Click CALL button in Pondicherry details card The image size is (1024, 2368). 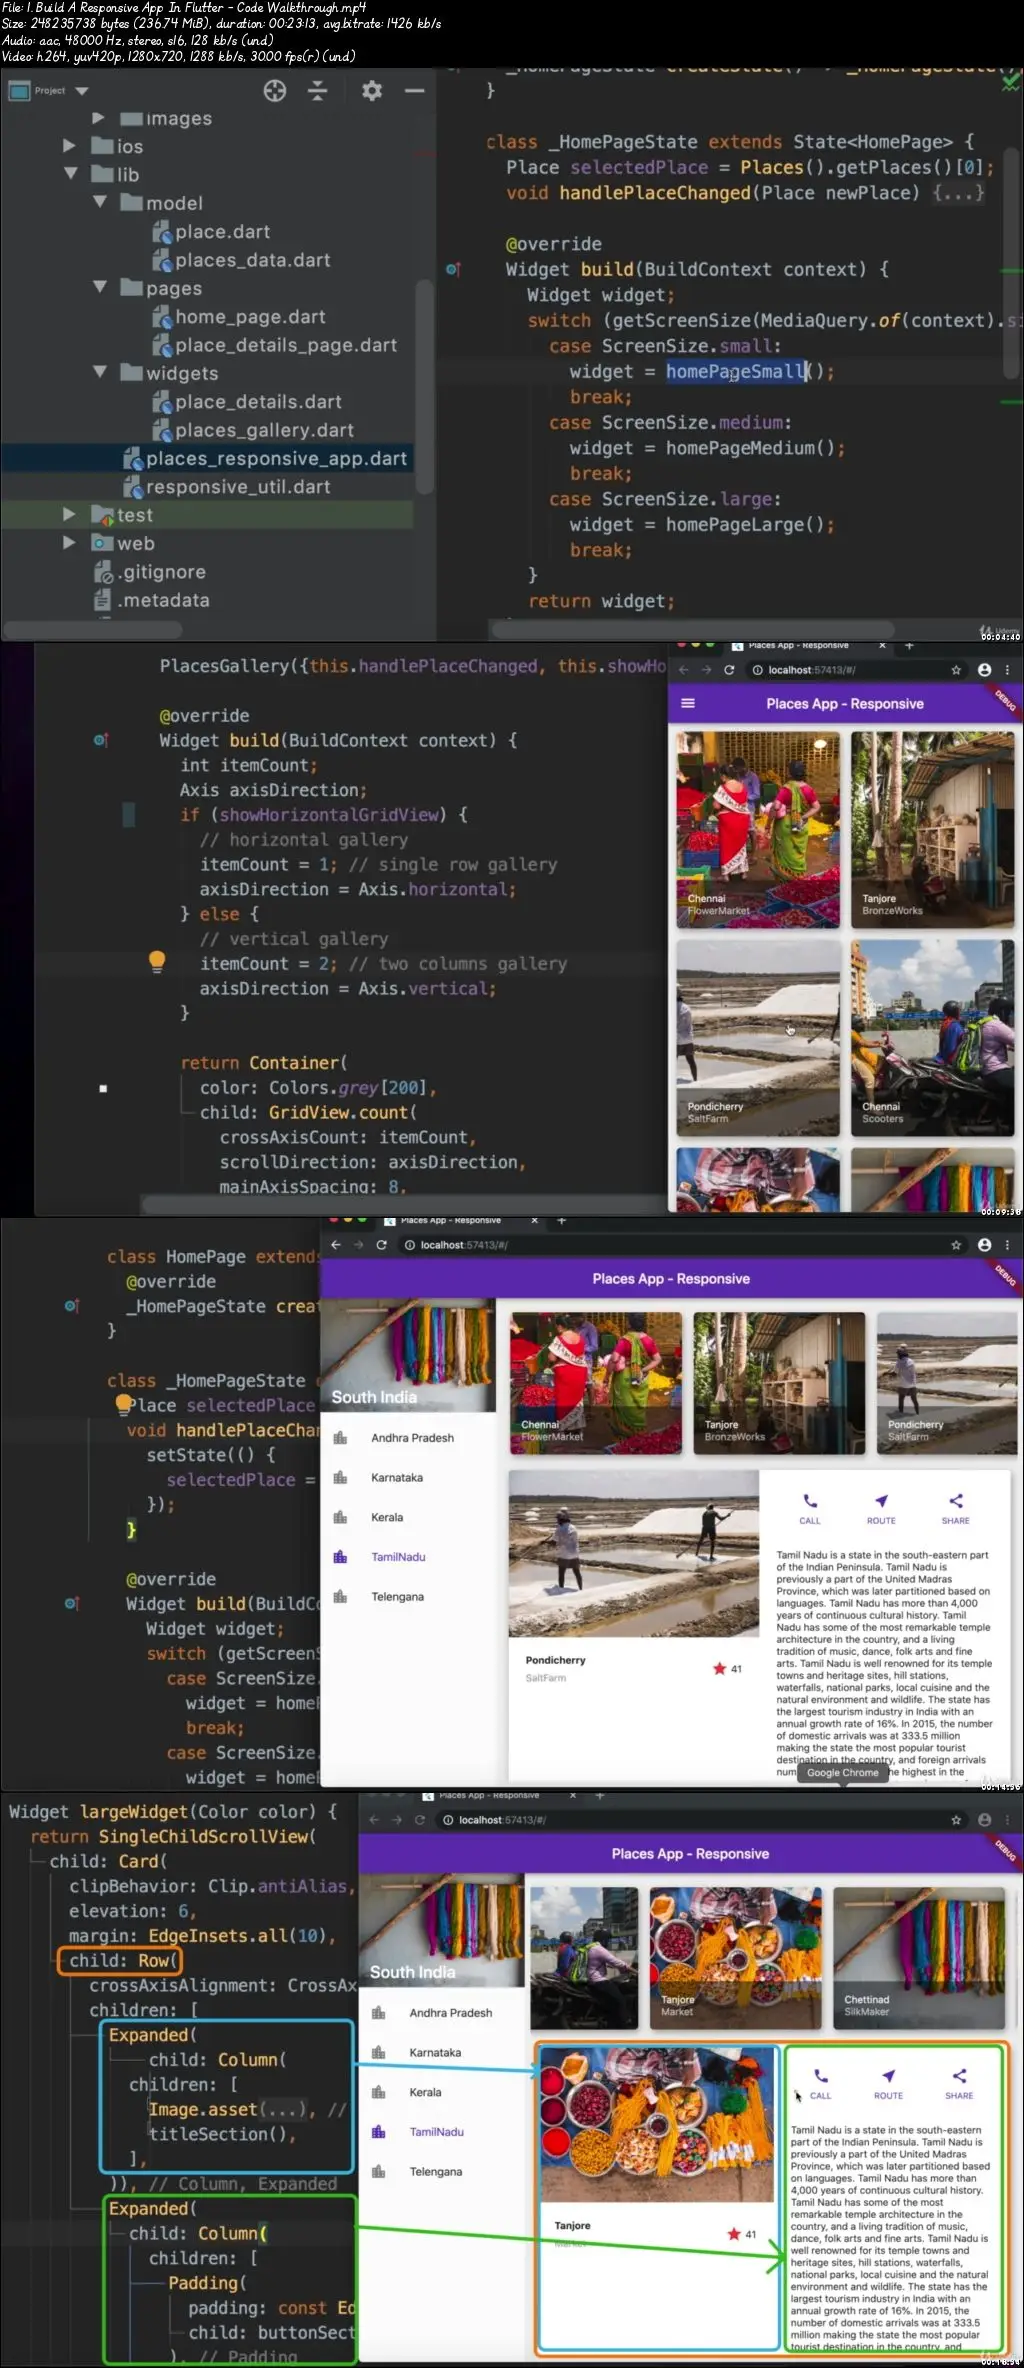pyautogui.click(x=810, y=1509)
